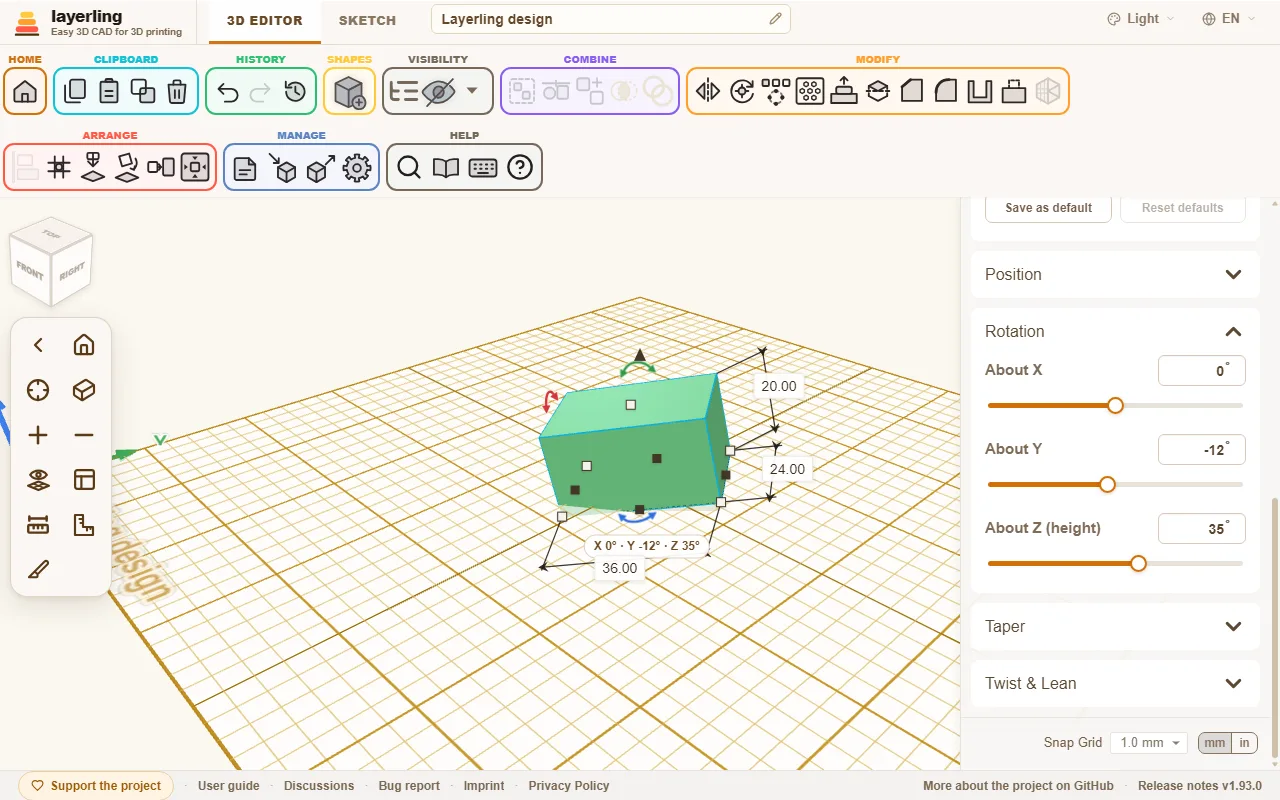Click the Save as default button
Image resolution: width=1280 pixels, height=800 pixels.
1048,208
